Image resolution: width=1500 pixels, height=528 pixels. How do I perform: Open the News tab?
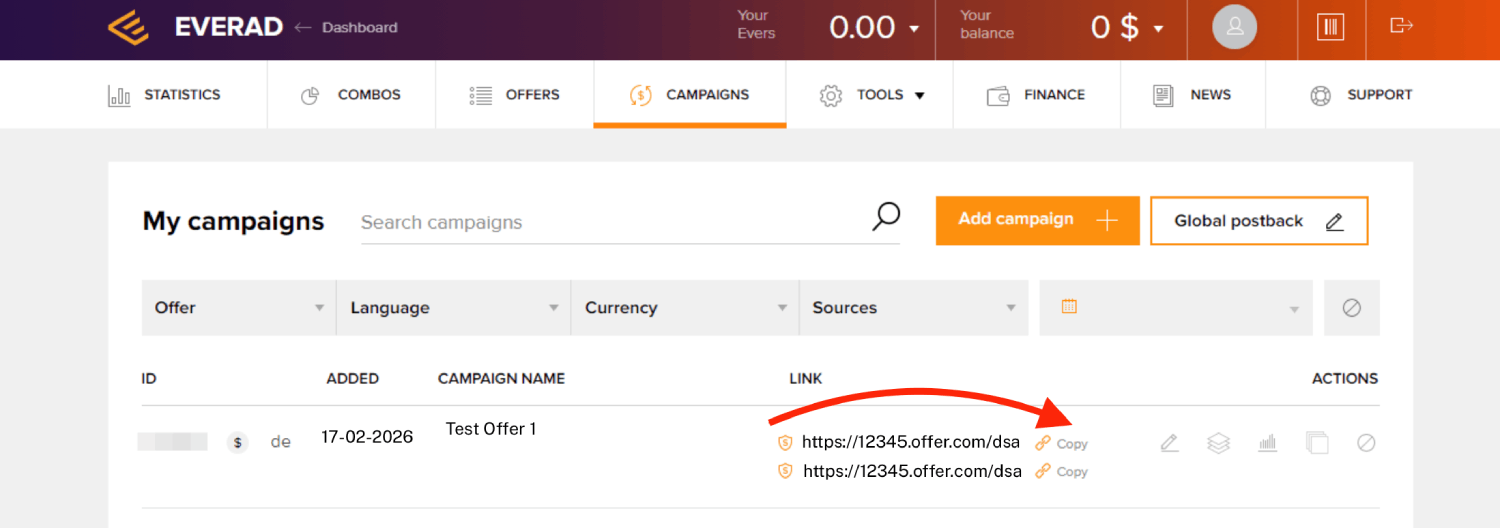pyautogui.click(x=1192, y=95)
